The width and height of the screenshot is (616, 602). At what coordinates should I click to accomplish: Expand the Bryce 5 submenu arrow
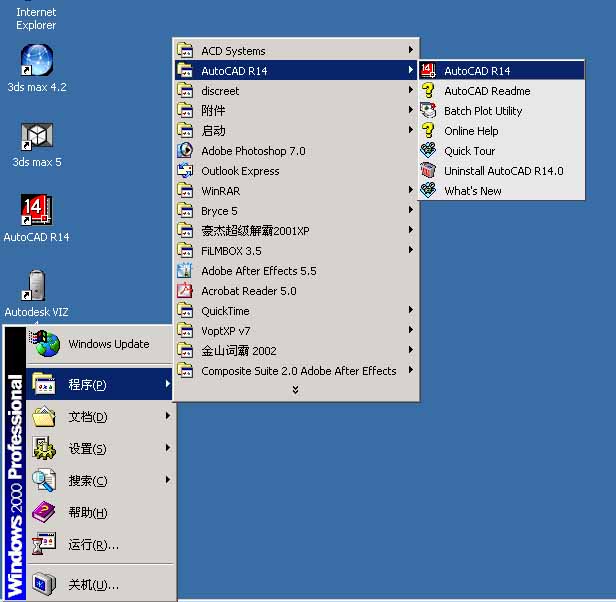[x=411, y=210]
